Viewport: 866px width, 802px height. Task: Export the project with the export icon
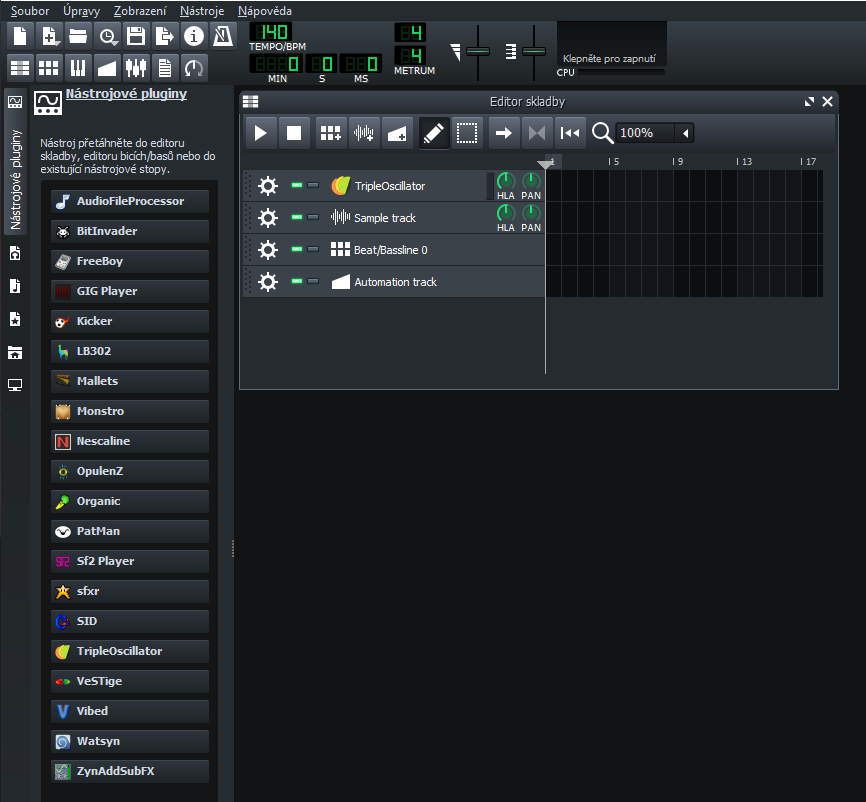165,36
